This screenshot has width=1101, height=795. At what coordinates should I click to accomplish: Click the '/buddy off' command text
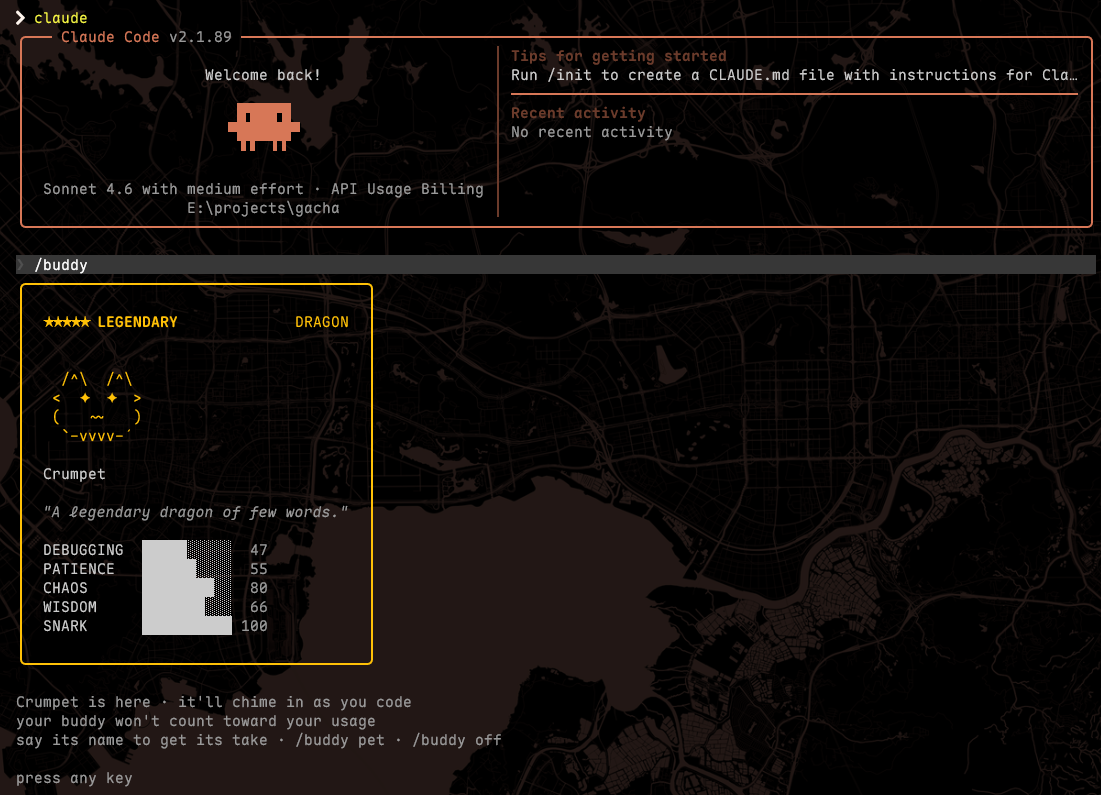tap(457, 740)
